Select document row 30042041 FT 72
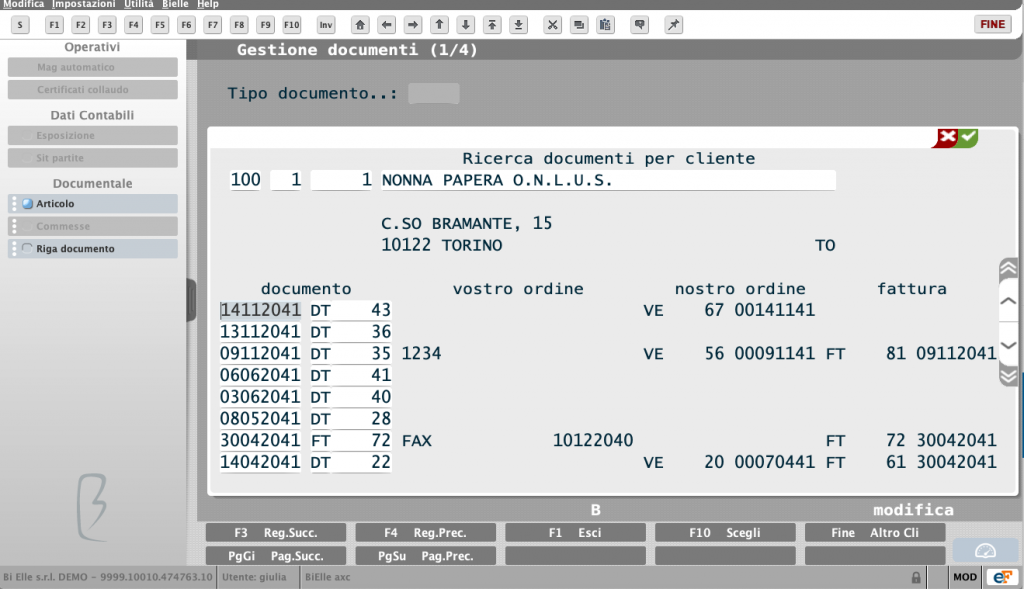The width and height of the screenshot is (1024, 589). (305, 441)
